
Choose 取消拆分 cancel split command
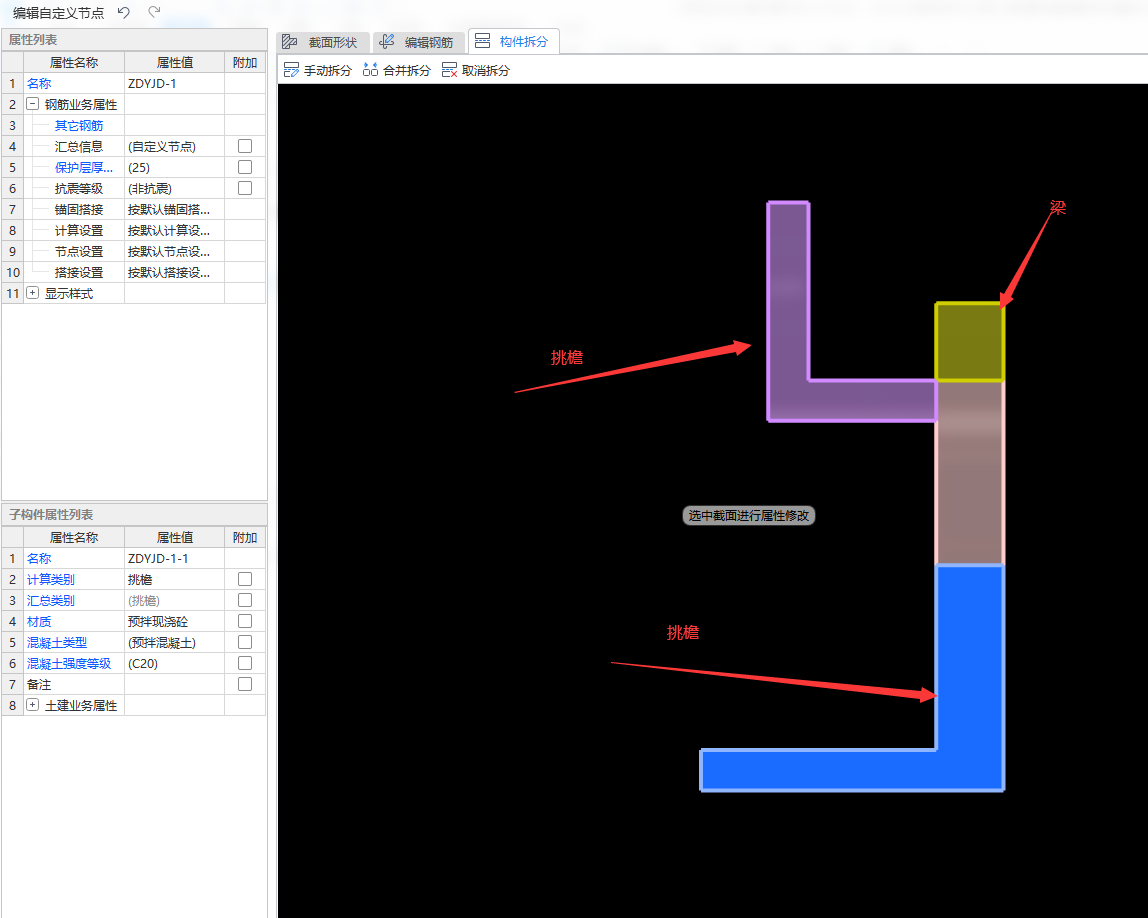(x=476, y=70)
